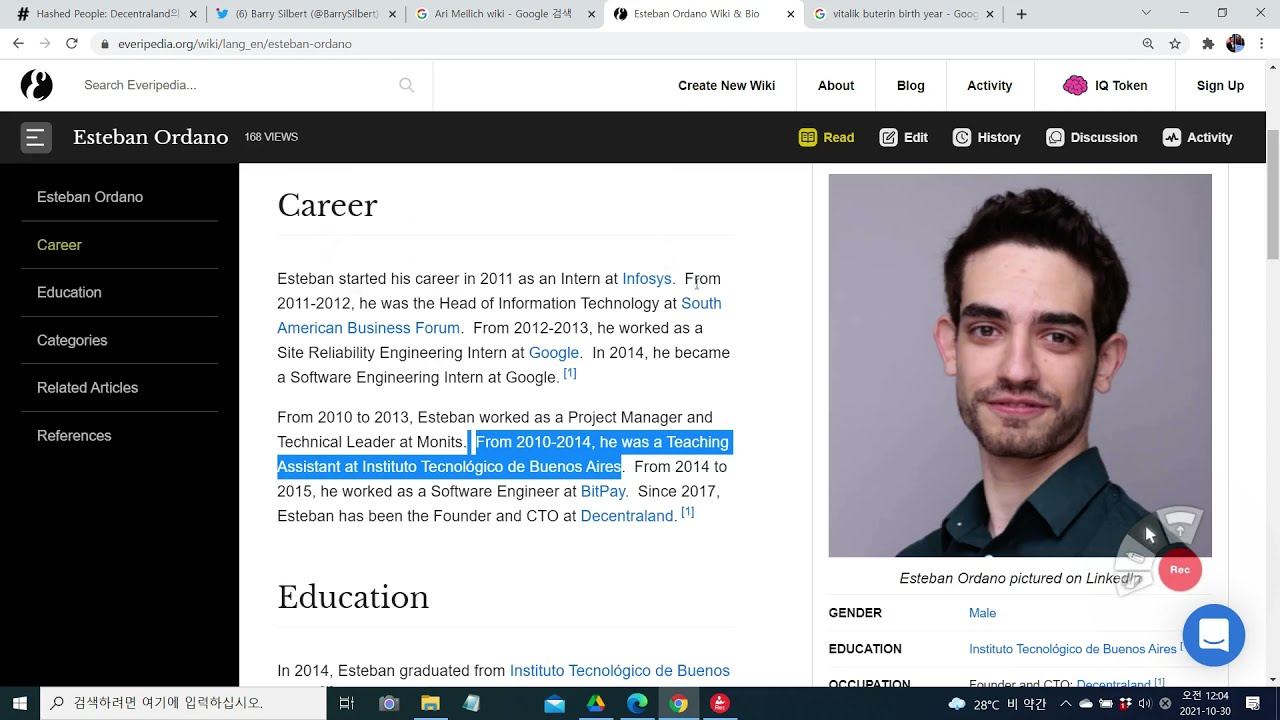Click citation [1] after Software Engineering Intern sentence
Screen dimensions: 1280x720
[570, 373]
